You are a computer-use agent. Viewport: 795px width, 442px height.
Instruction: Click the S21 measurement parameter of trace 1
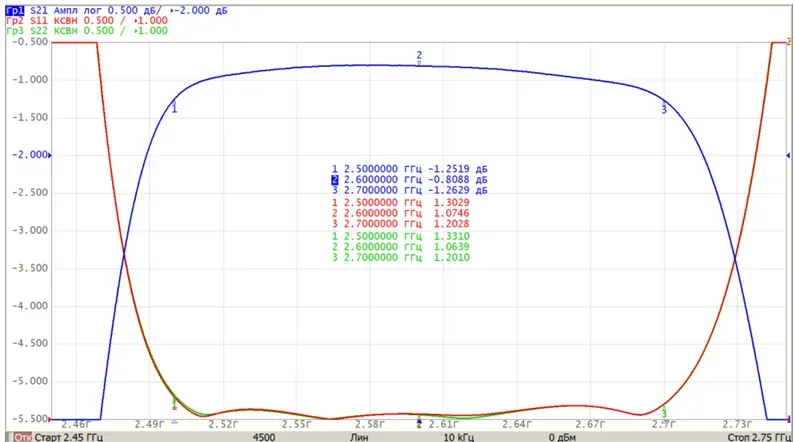(39, 11)
